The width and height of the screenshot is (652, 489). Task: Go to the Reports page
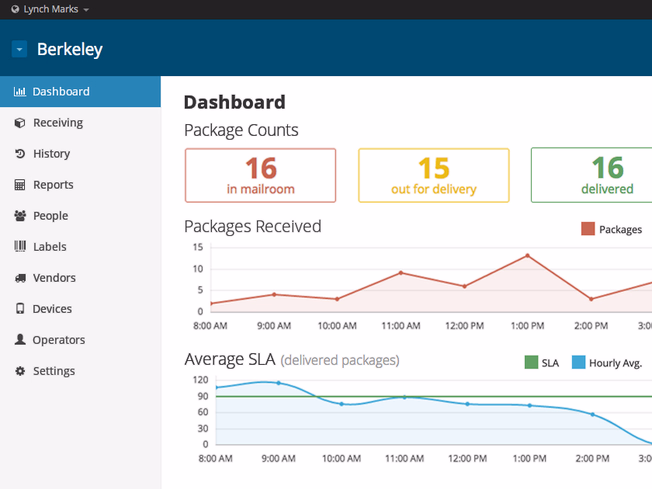pyautogui.click(x=53, y=185)
